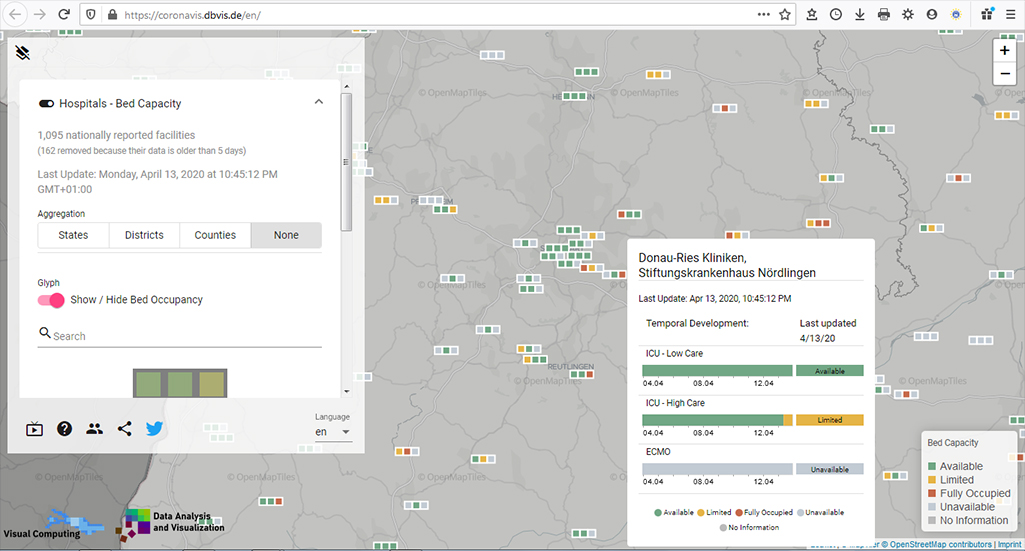The width and height of the screenshot is (1025, 551).
Task: Click the ECMO Unavailable status badge
Action: (830, 469)
